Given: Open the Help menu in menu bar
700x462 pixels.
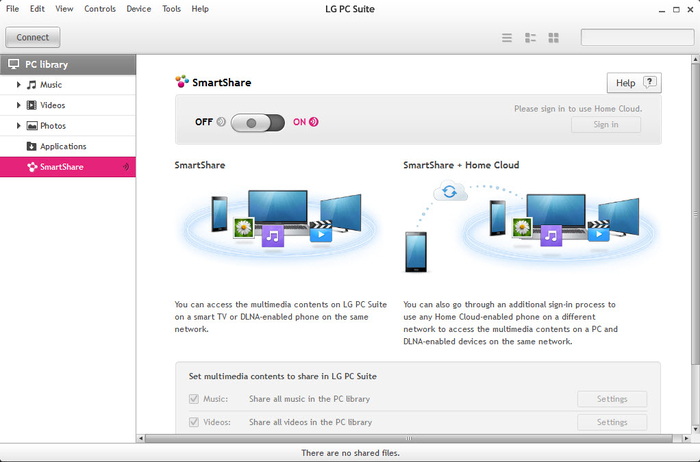Looking at the screenshot, I should pos(200,8).
